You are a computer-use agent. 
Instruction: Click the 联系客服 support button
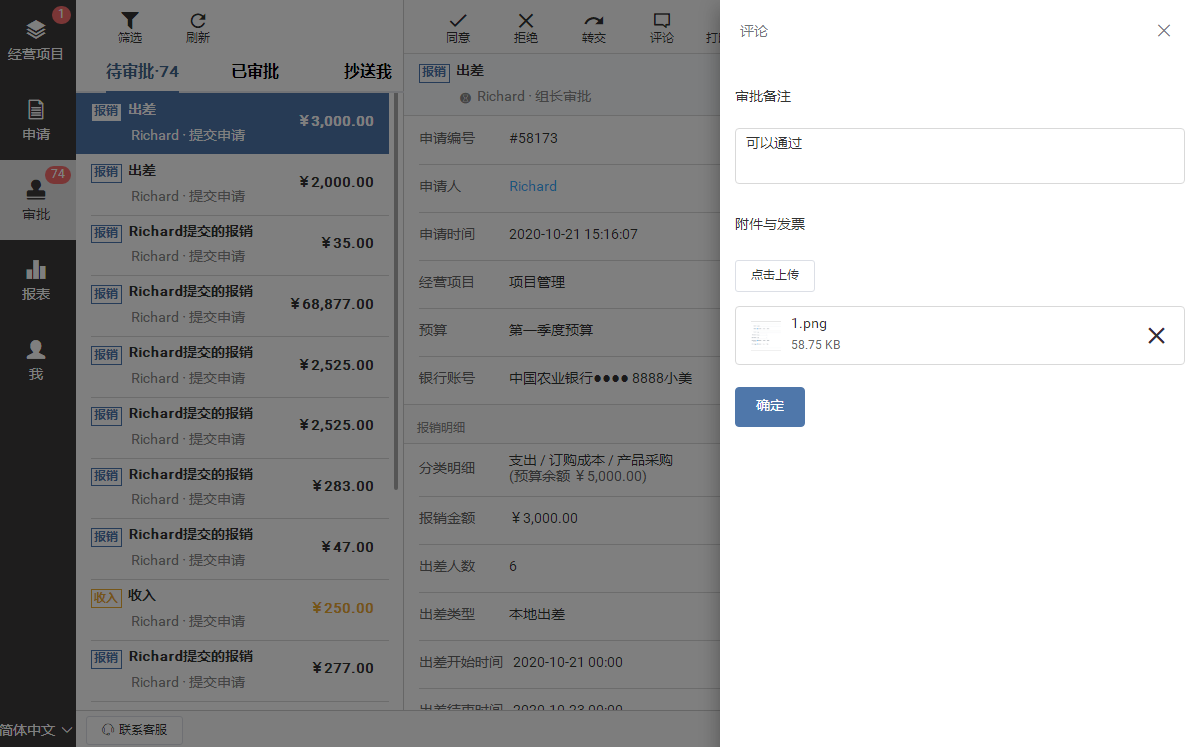coord(133,730)
